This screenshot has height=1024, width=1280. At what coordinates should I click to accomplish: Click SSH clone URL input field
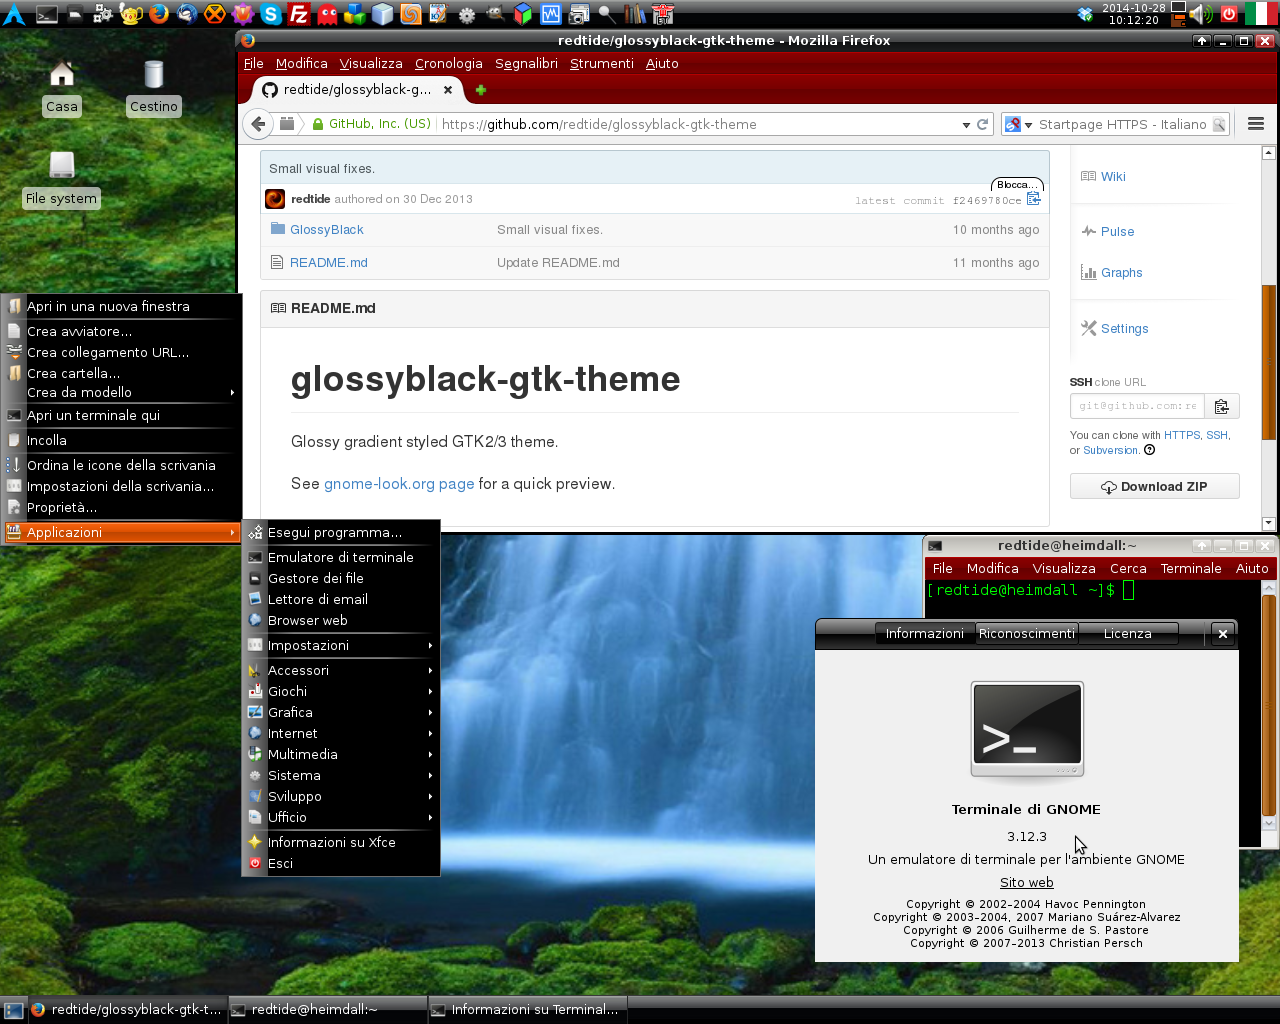pos(1137,406)
